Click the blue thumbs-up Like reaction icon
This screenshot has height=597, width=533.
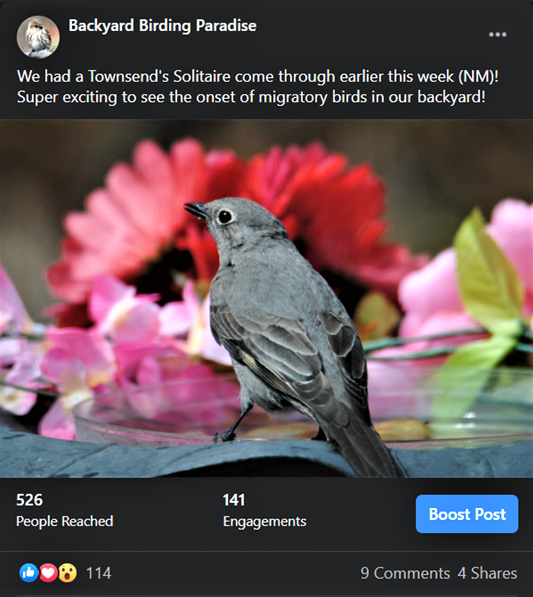(x=29, y=573)
